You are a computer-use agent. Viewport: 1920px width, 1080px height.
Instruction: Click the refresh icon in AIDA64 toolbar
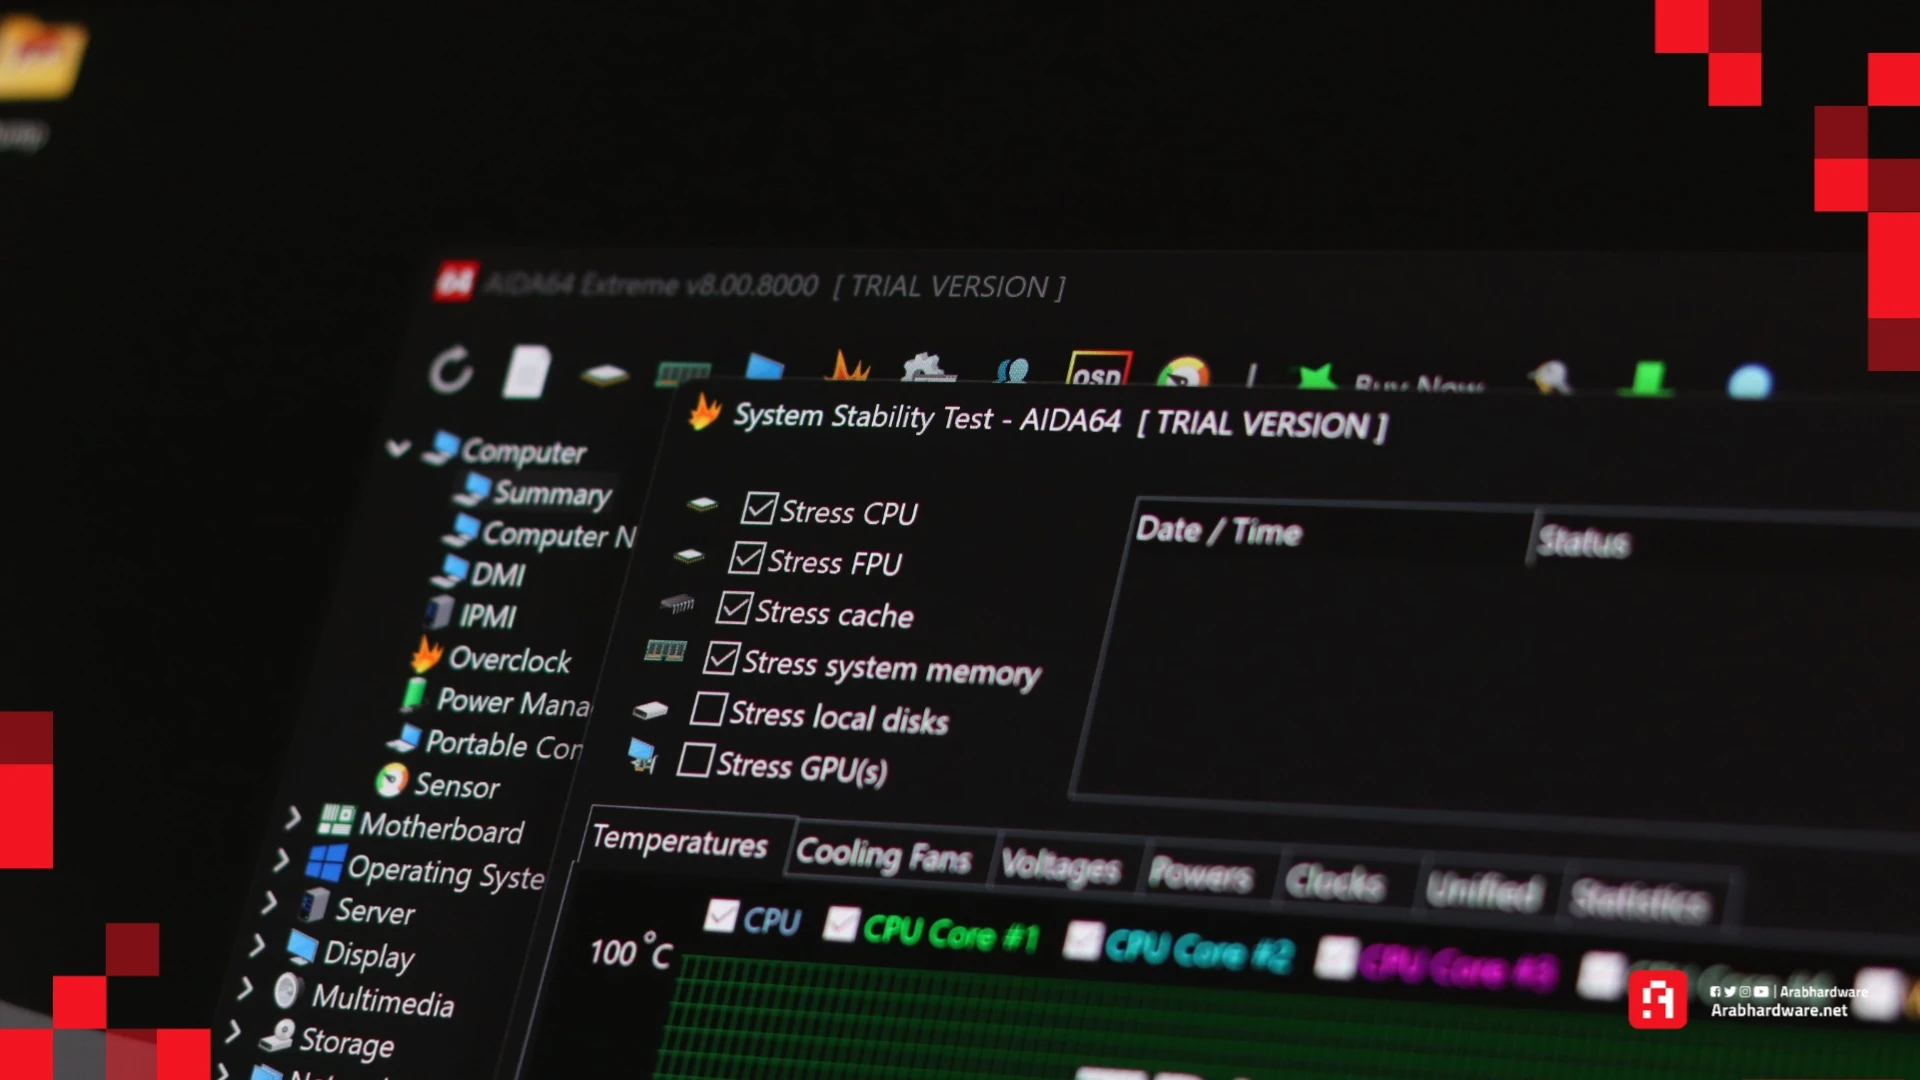pos(451,372)
